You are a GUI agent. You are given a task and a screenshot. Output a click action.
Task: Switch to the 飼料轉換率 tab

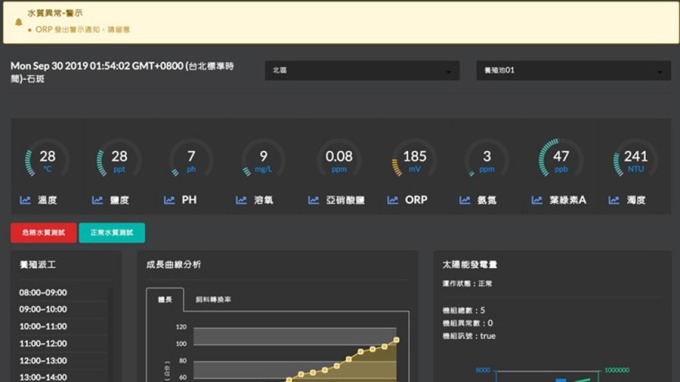coord(213,299)
